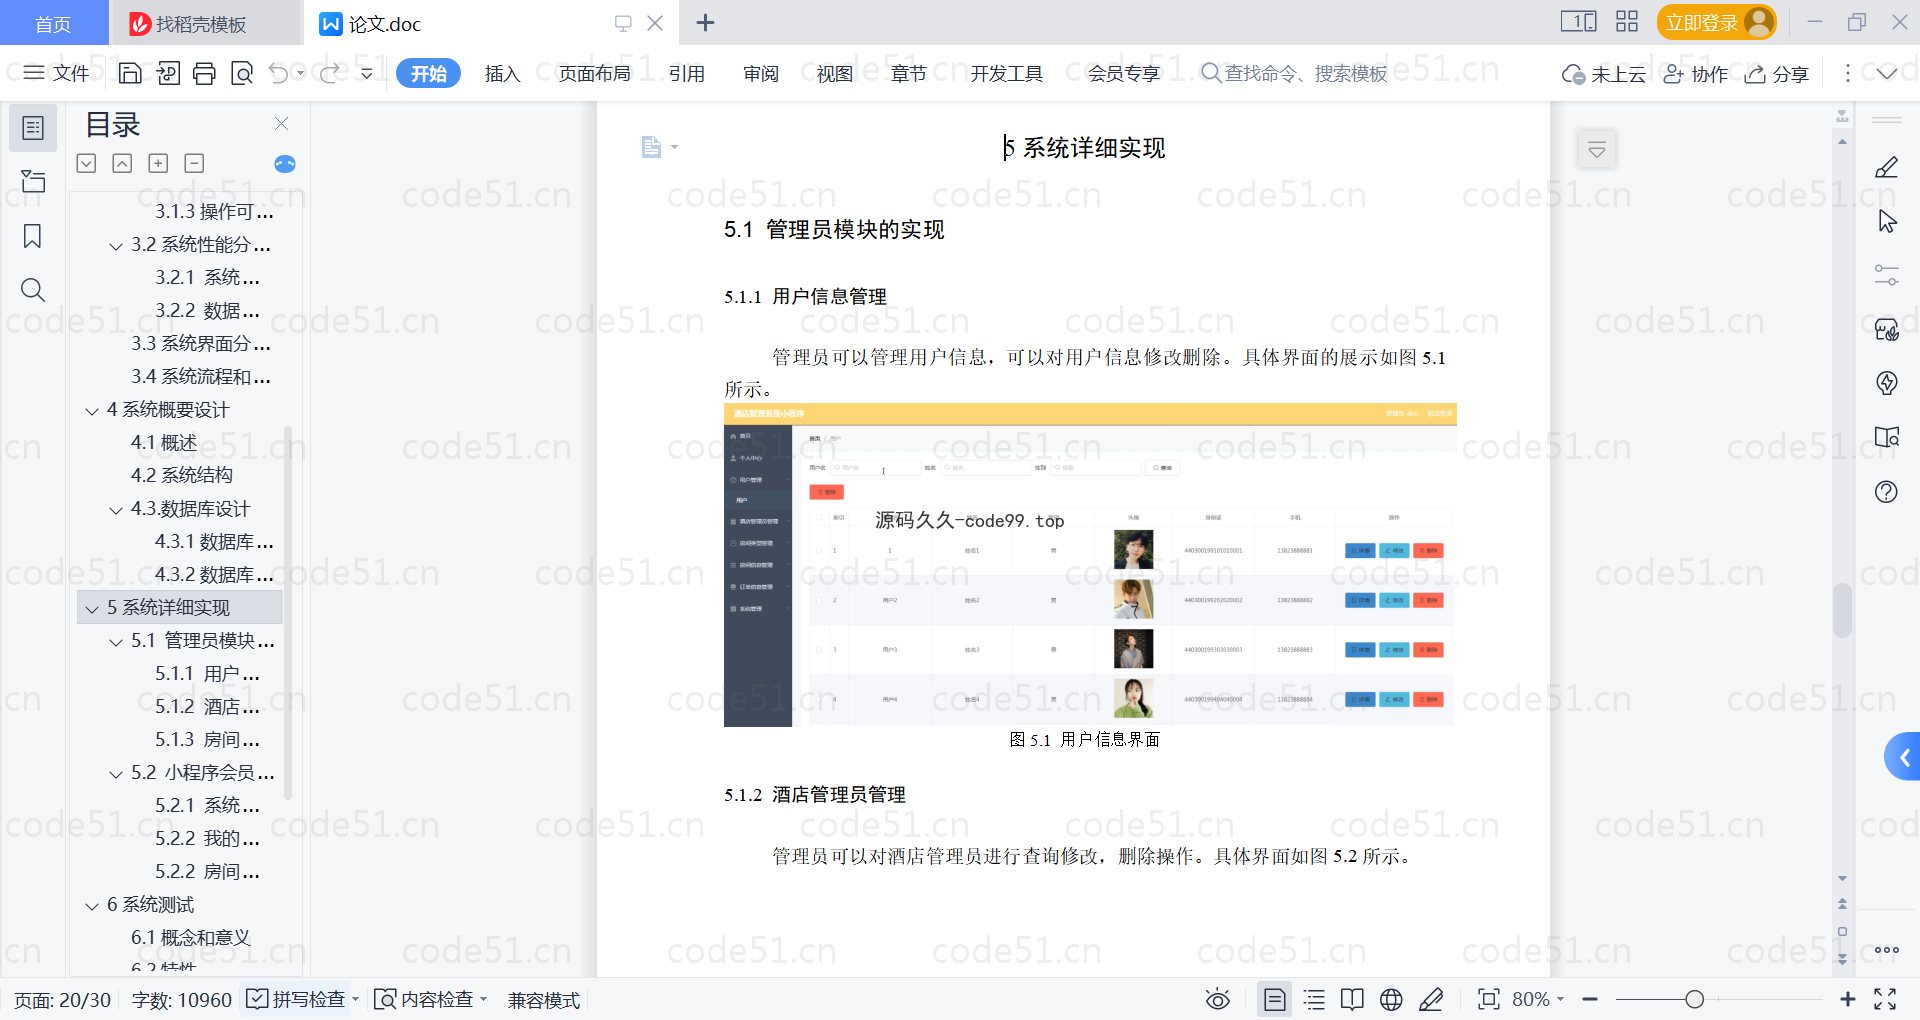The width and height of the screenshot is (1920, 1020).
Task: Open the reading book icon in right sidebar
Action: [x=1886, y=437]
